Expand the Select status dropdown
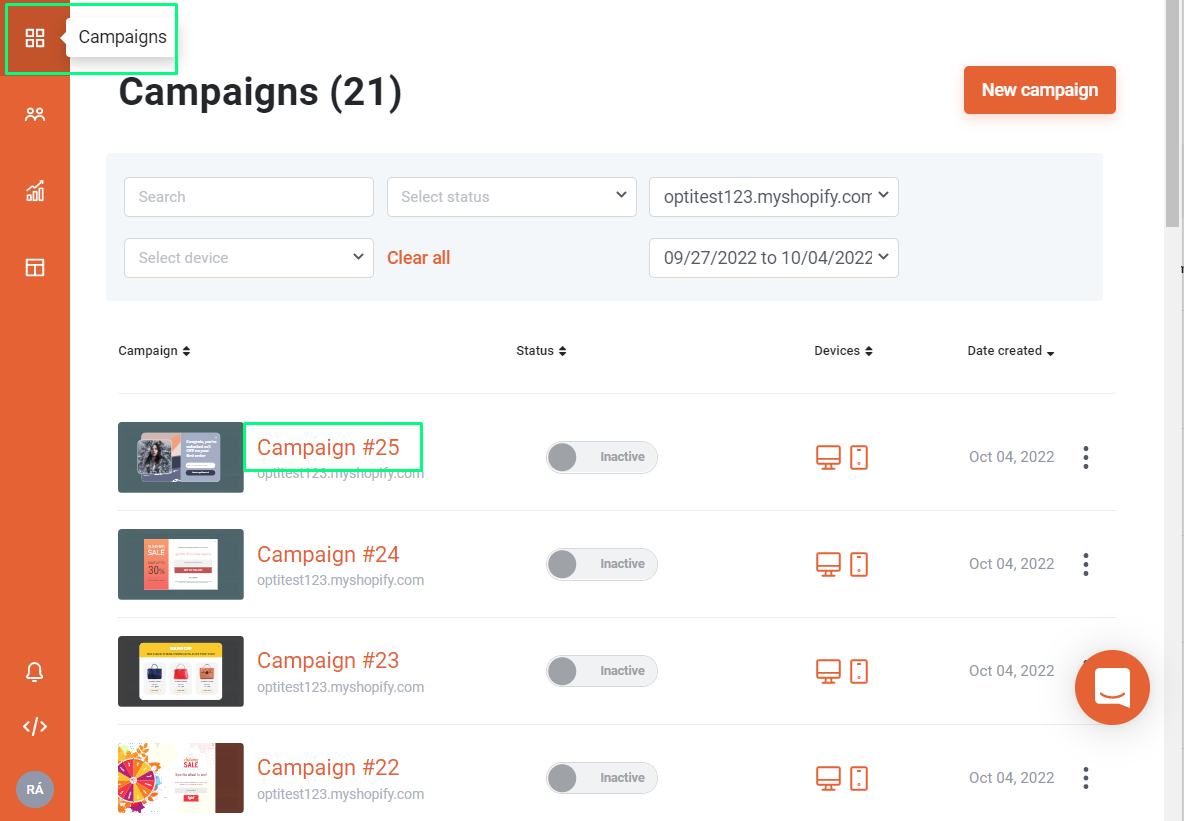The image size is (1184, 821). (x=512, y=197)
